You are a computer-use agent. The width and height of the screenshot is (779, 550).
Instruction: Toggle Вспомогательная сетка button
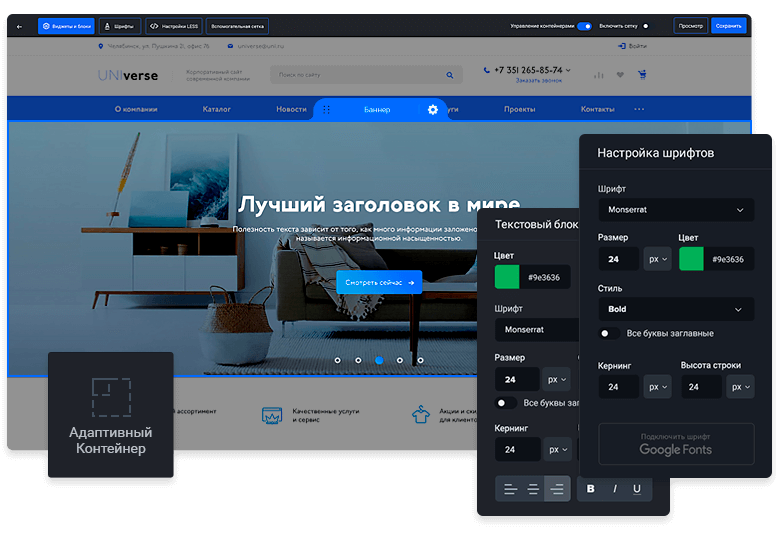[x=237, y=26]
